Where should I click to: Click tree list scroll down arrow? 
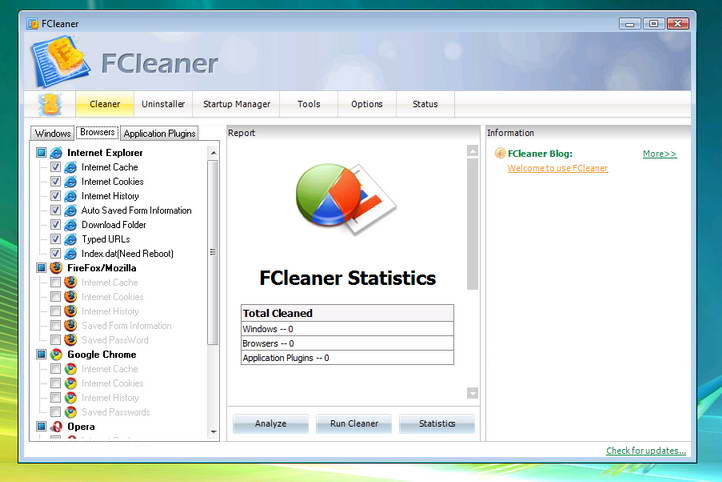pos(213,432)
